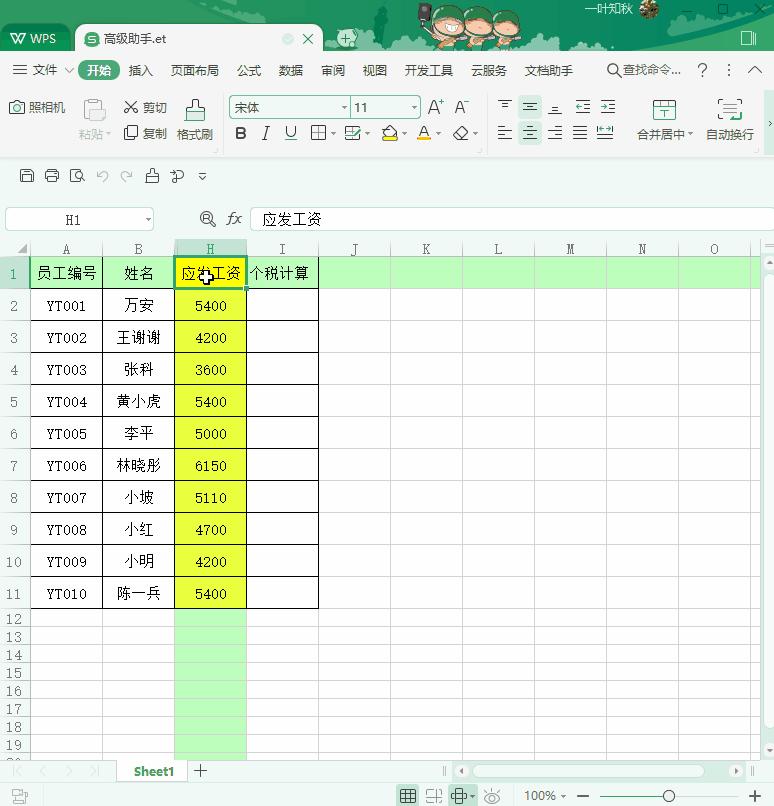
Task: Switch to 页面布局 Page Layout tab
Action: tap(195, 70)
